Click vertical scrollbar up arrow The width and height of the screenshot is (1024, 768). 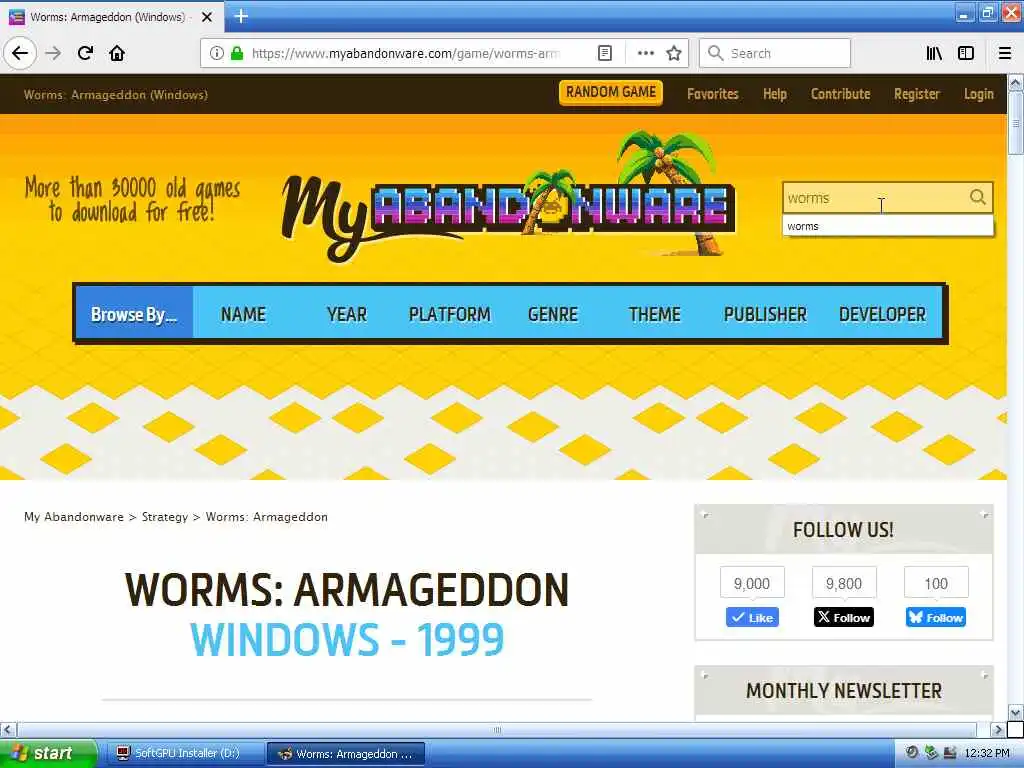(x=1016, y=83)
